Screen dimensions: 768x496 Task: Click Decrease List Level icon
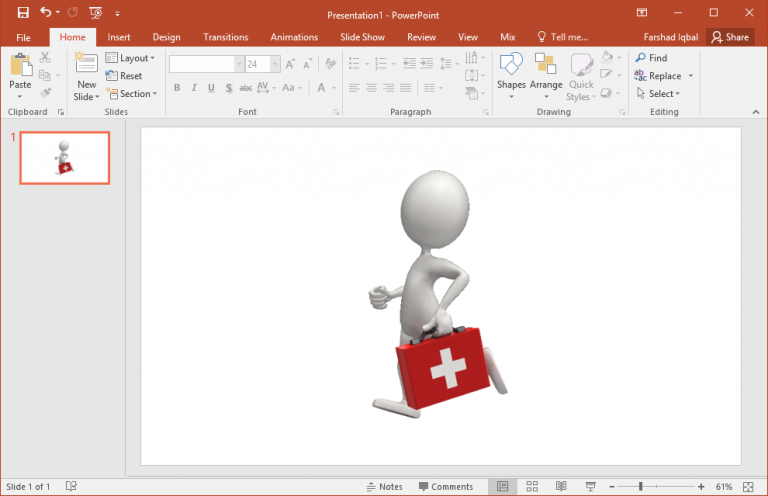pyautogui.click(x=409, y=63)
